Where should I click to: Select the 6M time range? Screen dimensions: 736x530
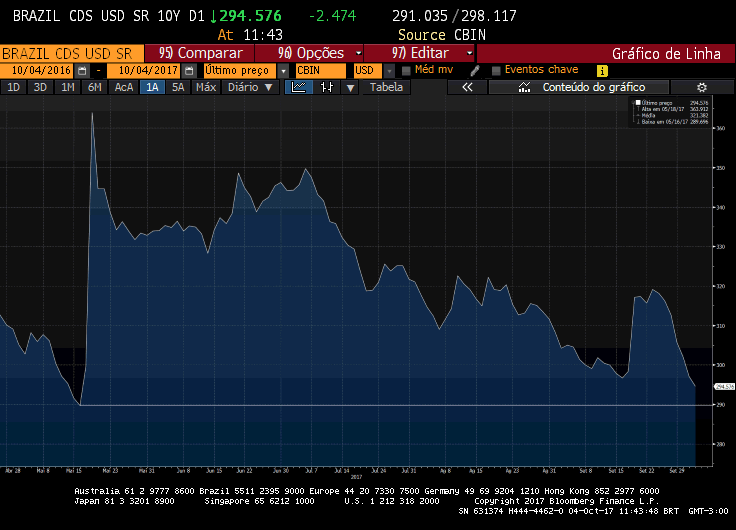(x=94, y=87)
